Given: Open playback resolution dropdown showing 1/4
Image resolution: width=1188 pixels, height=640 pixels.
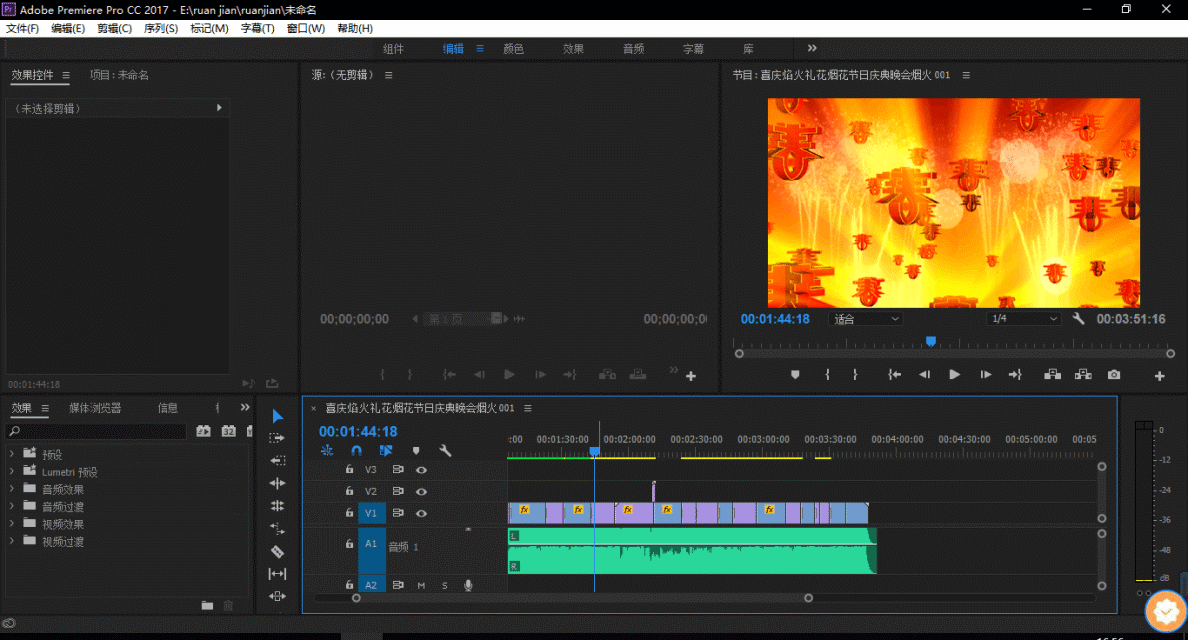Looking at the screenshot, I should coord(1024,319).
